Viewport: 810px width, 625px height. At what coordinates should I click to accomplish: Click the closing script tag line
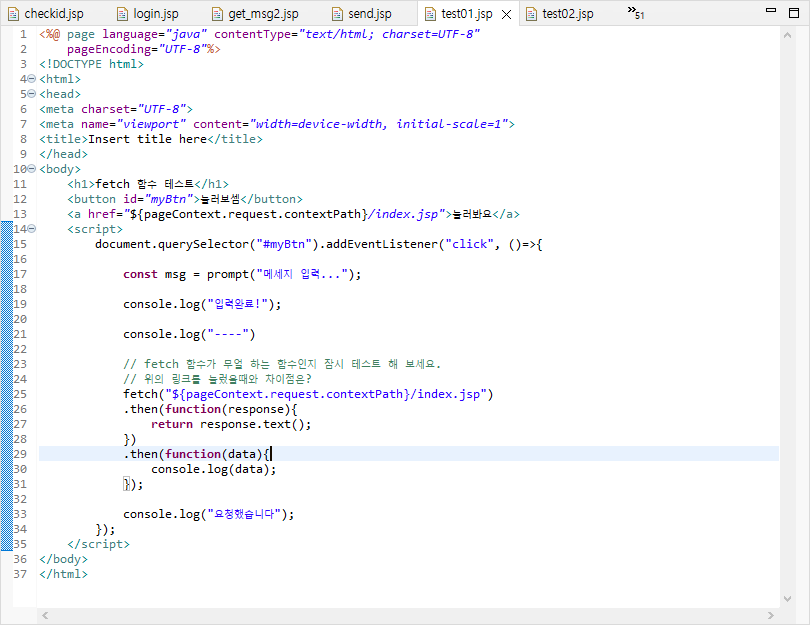pos(98,544)
